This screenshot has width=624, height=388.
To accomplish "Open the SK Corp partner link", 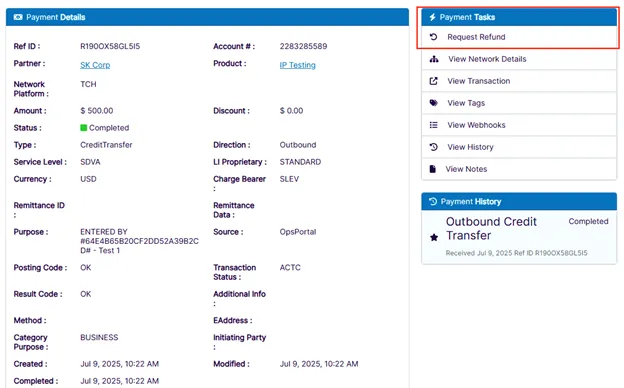I will point(95,65).
